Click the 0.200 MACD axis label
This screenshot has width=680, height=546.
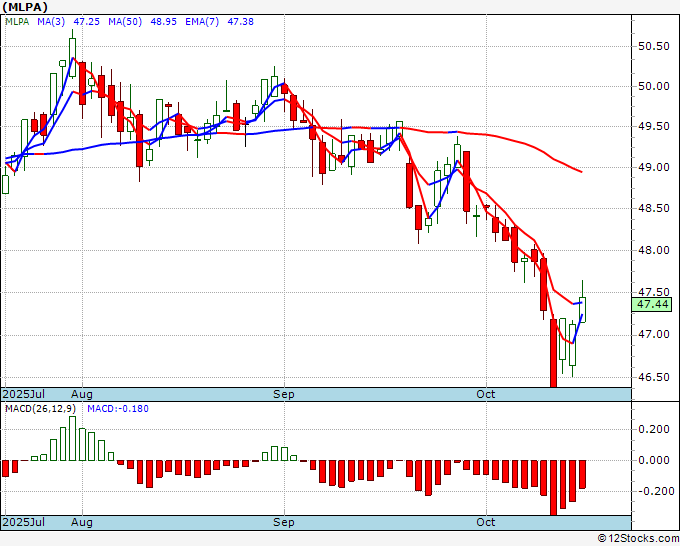(654, 429)
